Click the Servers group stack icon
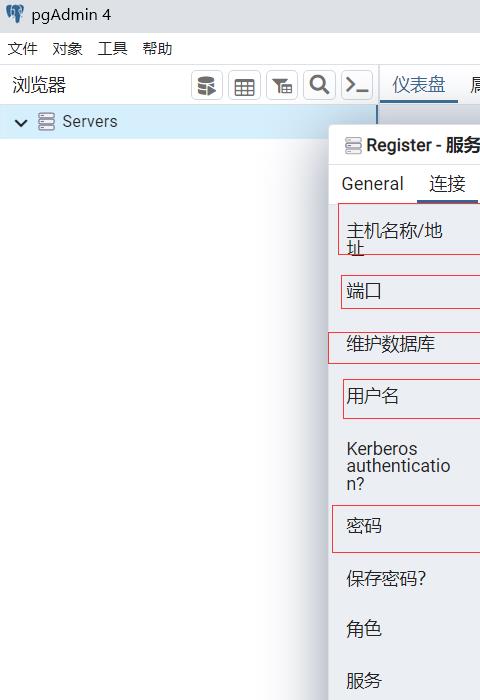The image size is (480, 700). [46, 121]
